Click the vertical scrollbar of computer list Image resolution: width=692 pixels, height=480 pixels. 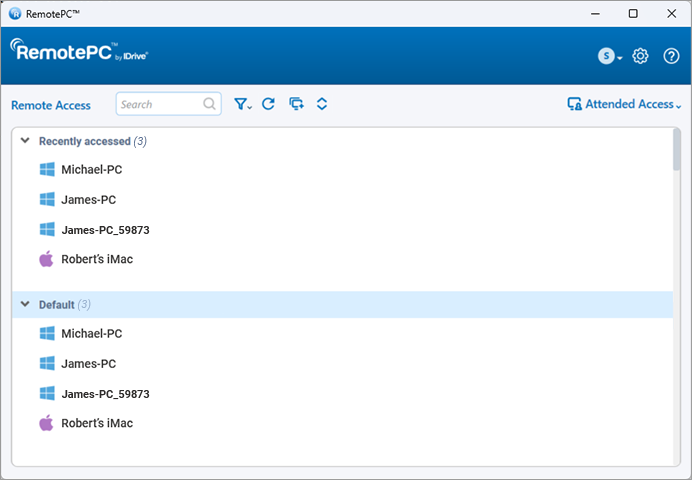tap(677, 152)
